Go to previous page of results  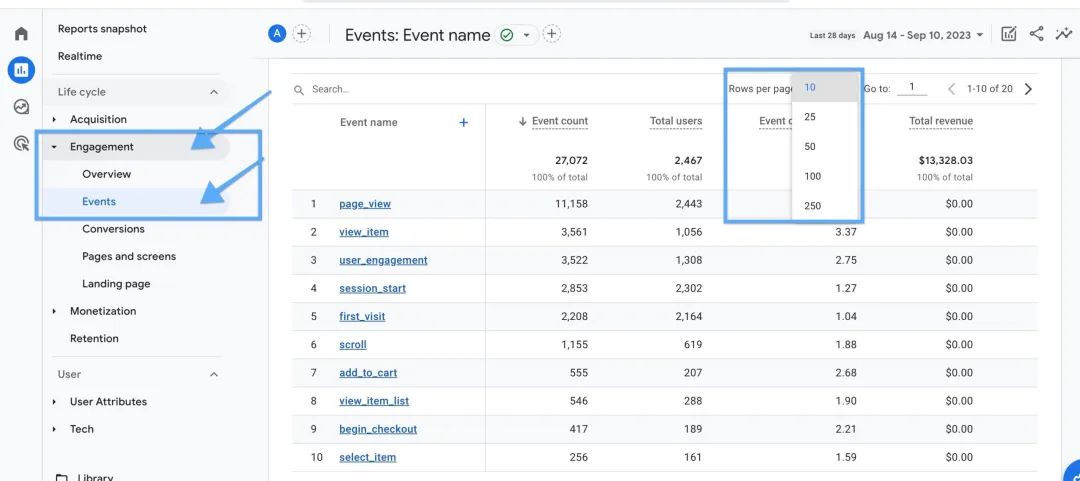click(952, 89)
